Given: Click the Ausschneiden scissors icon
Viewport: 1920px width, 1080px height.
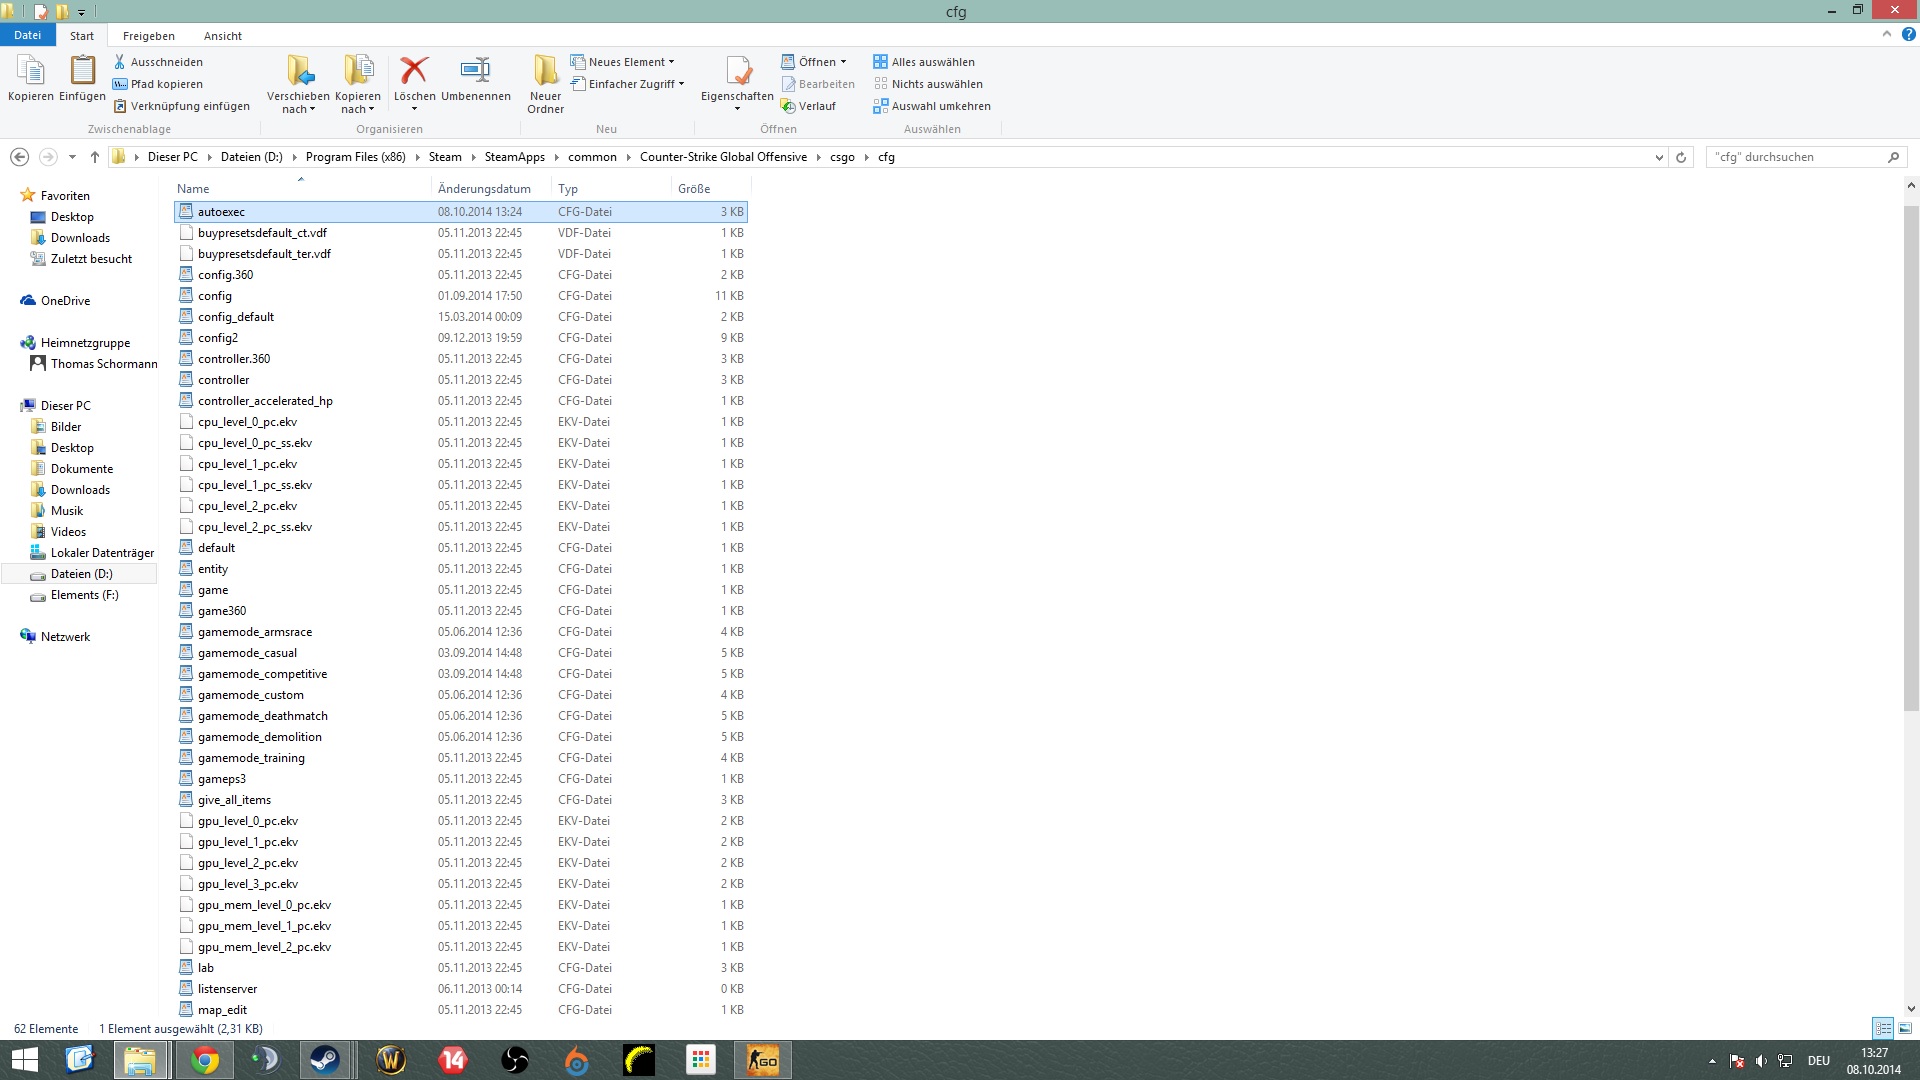Looking at the screenshot, I should point(120,62).
